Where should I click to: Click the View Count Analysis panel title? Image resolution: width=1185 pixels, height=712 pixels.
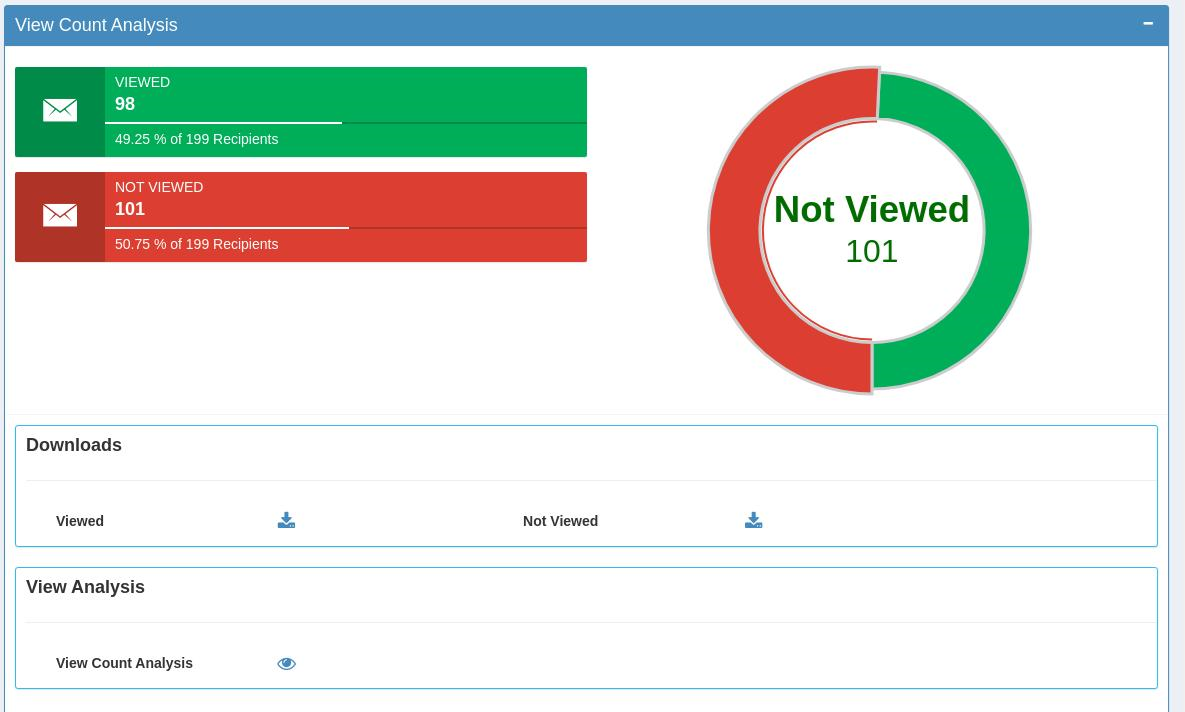(x=96, y=25)
